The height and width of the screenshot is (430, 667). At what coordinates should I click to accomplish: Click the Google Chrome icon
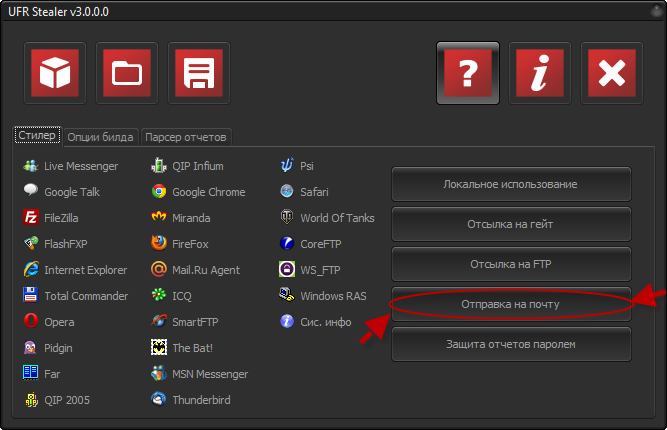tap(159, 191)
